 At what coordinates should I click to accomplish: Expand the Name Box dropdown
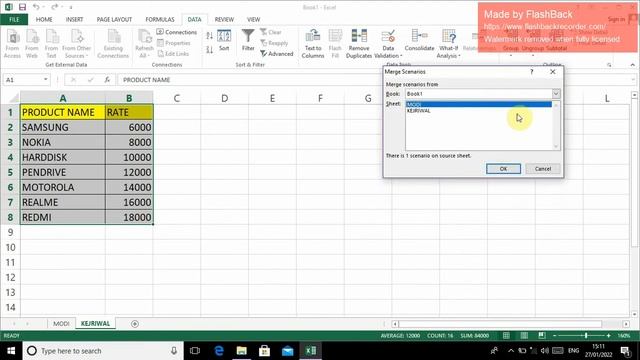click(46, 80)
